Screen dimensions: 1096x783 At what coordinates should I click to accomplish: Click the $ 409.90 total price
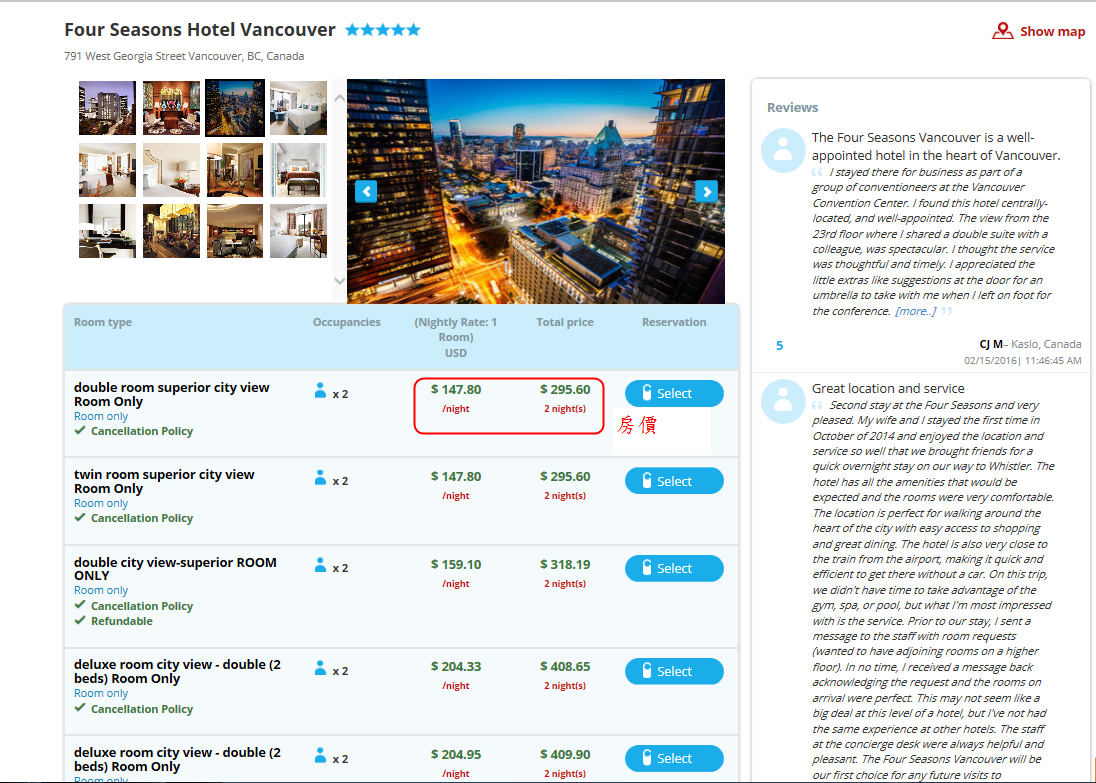tap(565, 754)
